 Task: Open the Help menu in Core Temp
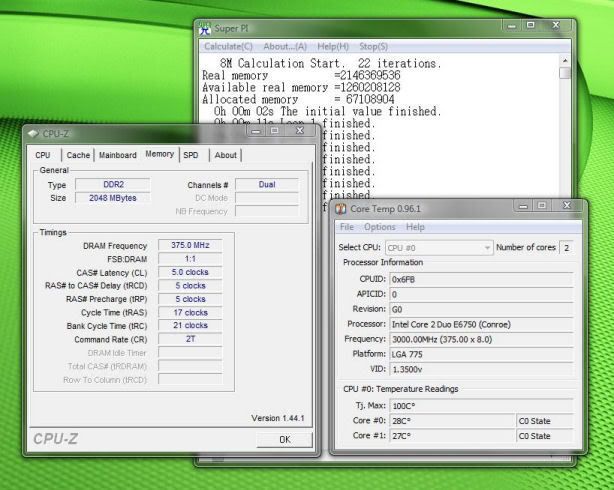click(415, 227)
